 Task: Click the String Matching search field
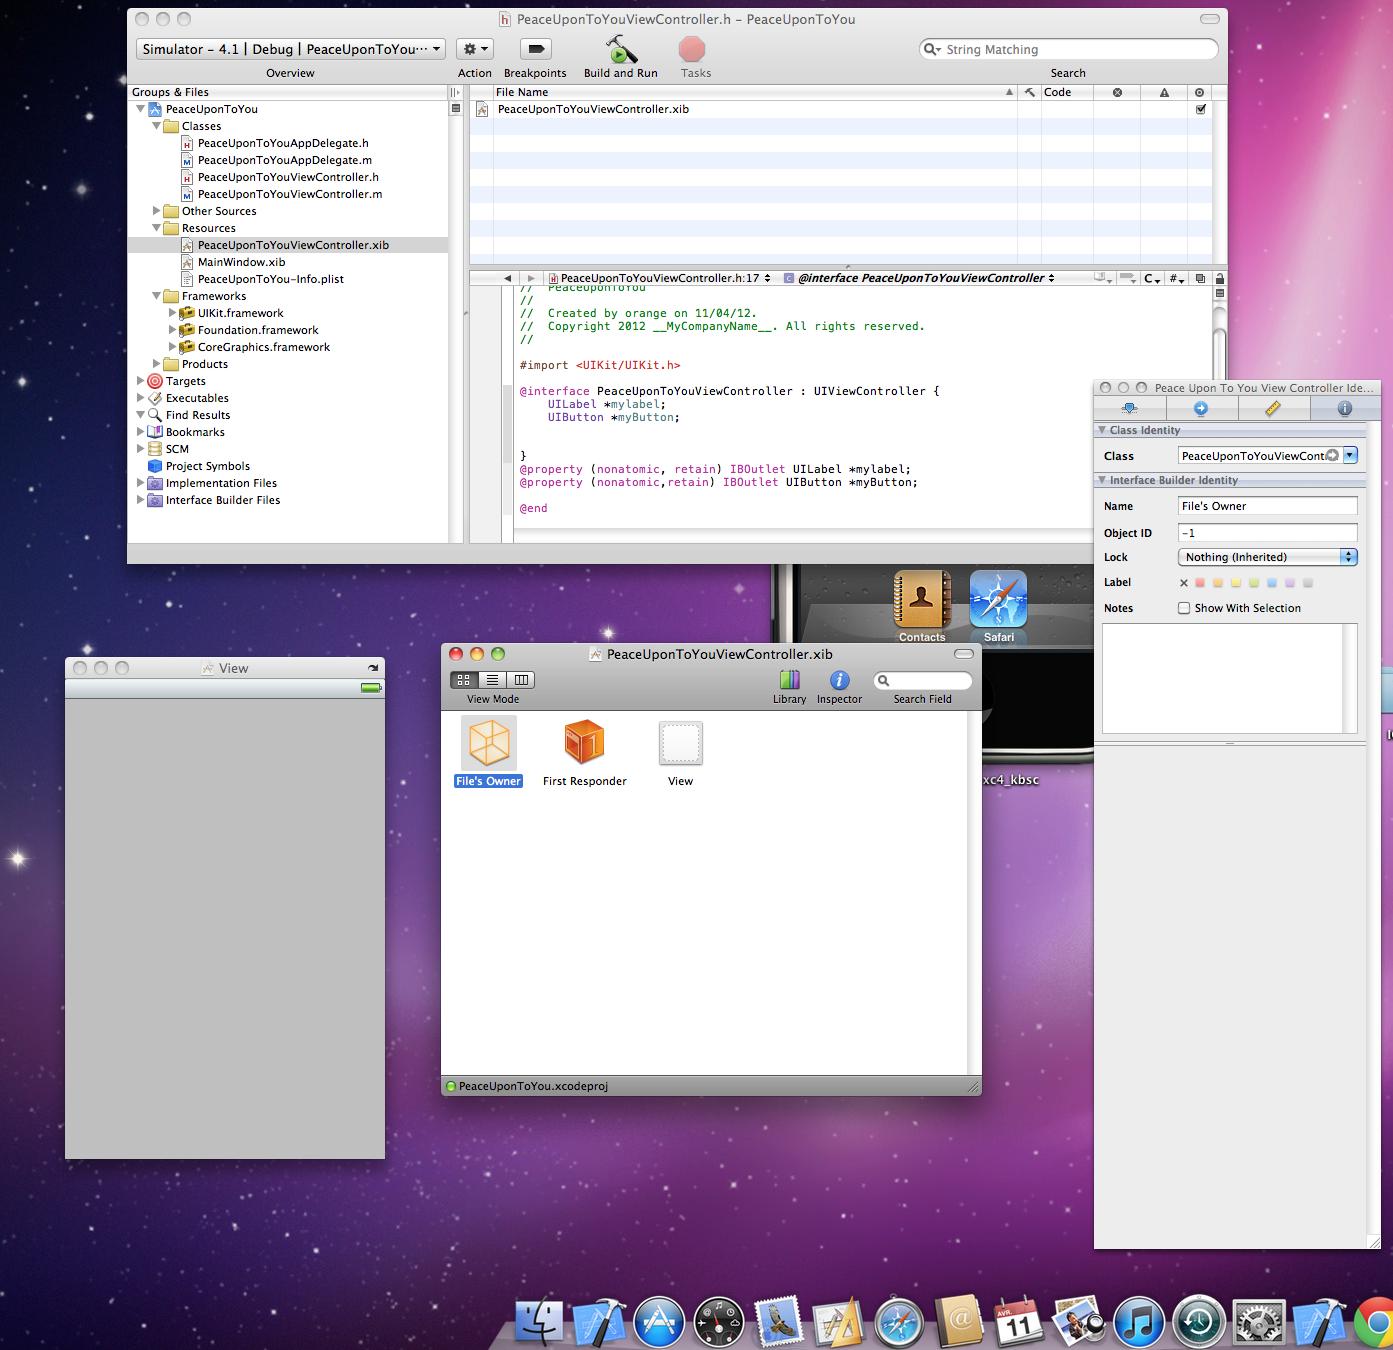point(1068,49)
